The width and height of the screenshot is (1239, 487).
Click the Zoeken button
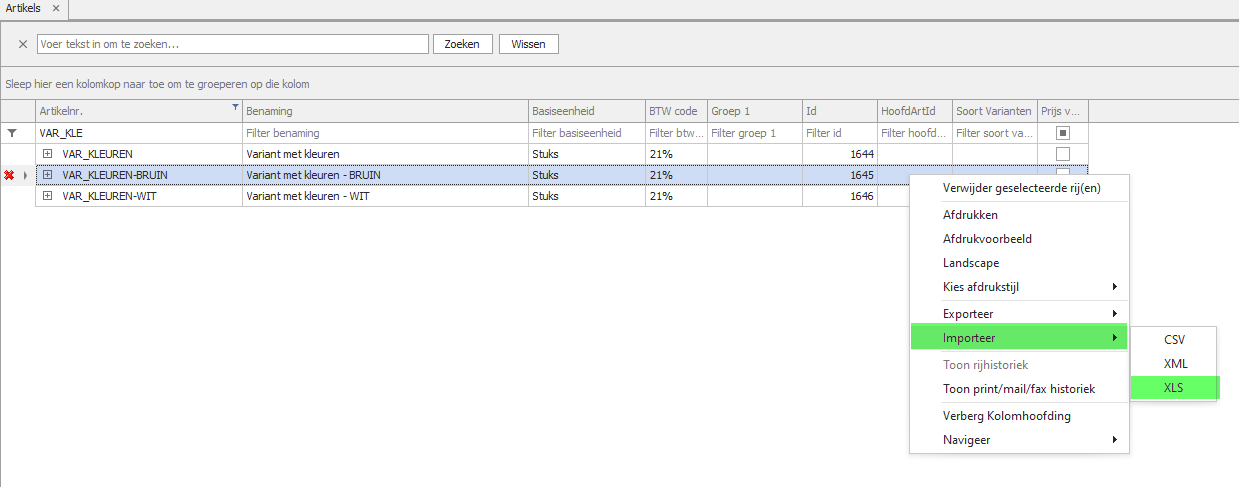coord(462,44)
